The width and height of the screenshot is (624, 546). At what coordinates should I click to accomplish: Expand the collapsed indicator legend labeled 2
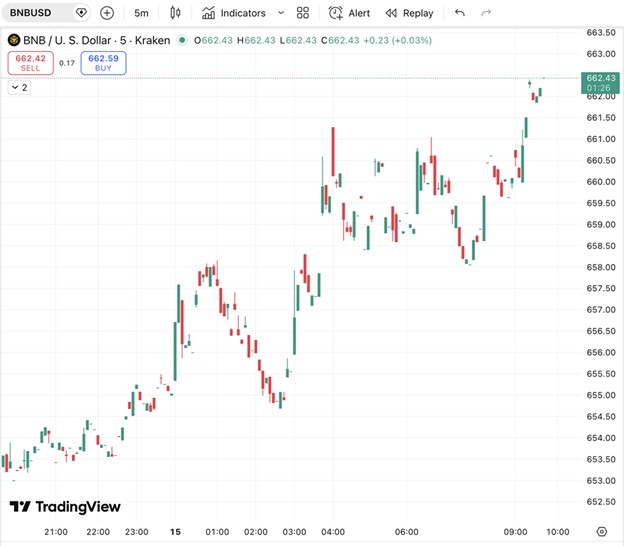point(19,88)
